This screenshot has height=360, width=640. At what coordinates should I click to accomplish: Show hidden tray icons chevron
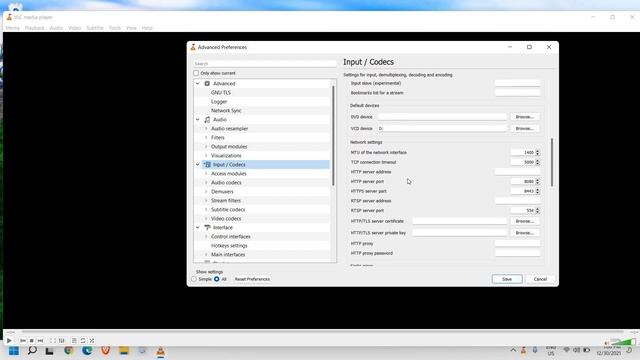pyautogui.click(x=513, y=350)
